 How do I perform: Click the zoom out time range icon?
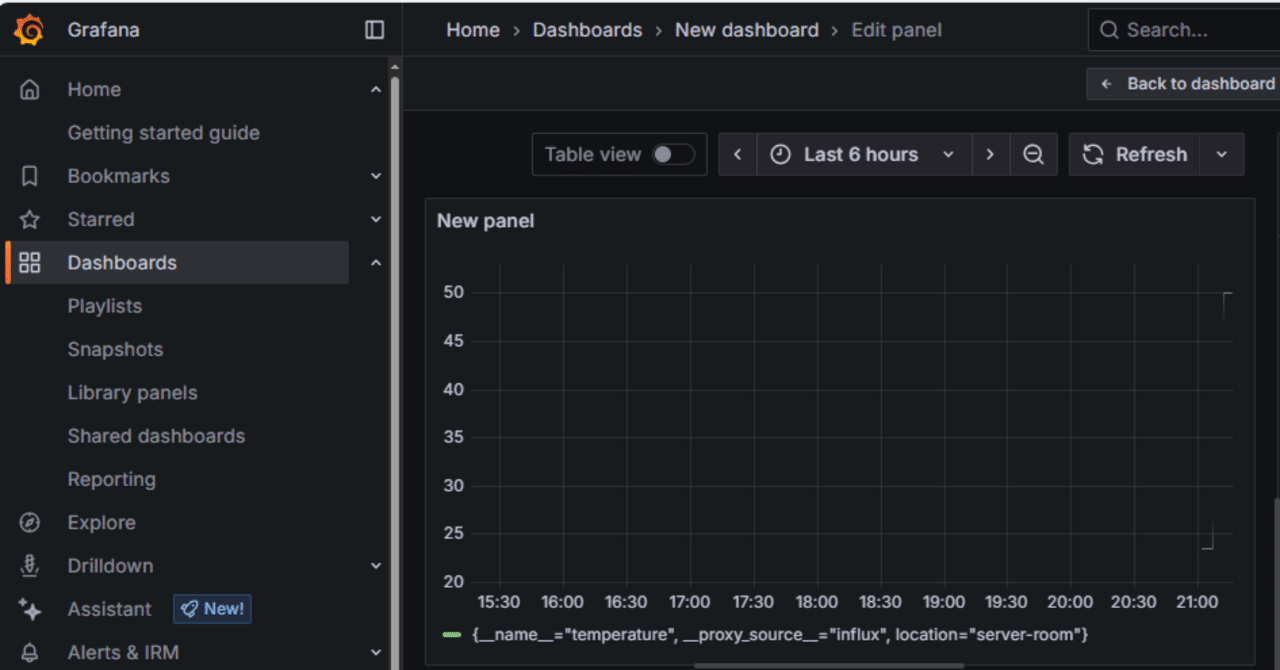[x=1034, y=154]
